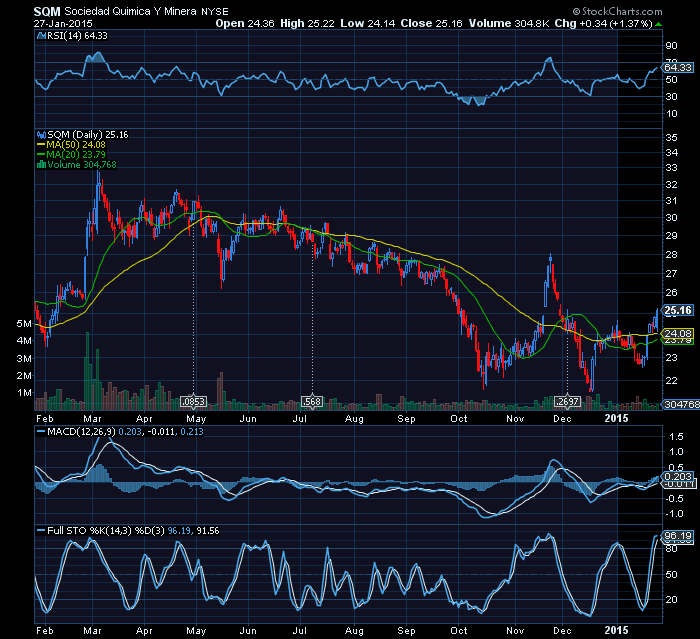Click the .568 dividend marker in July
700x639 pixels.
pos(312,401)
